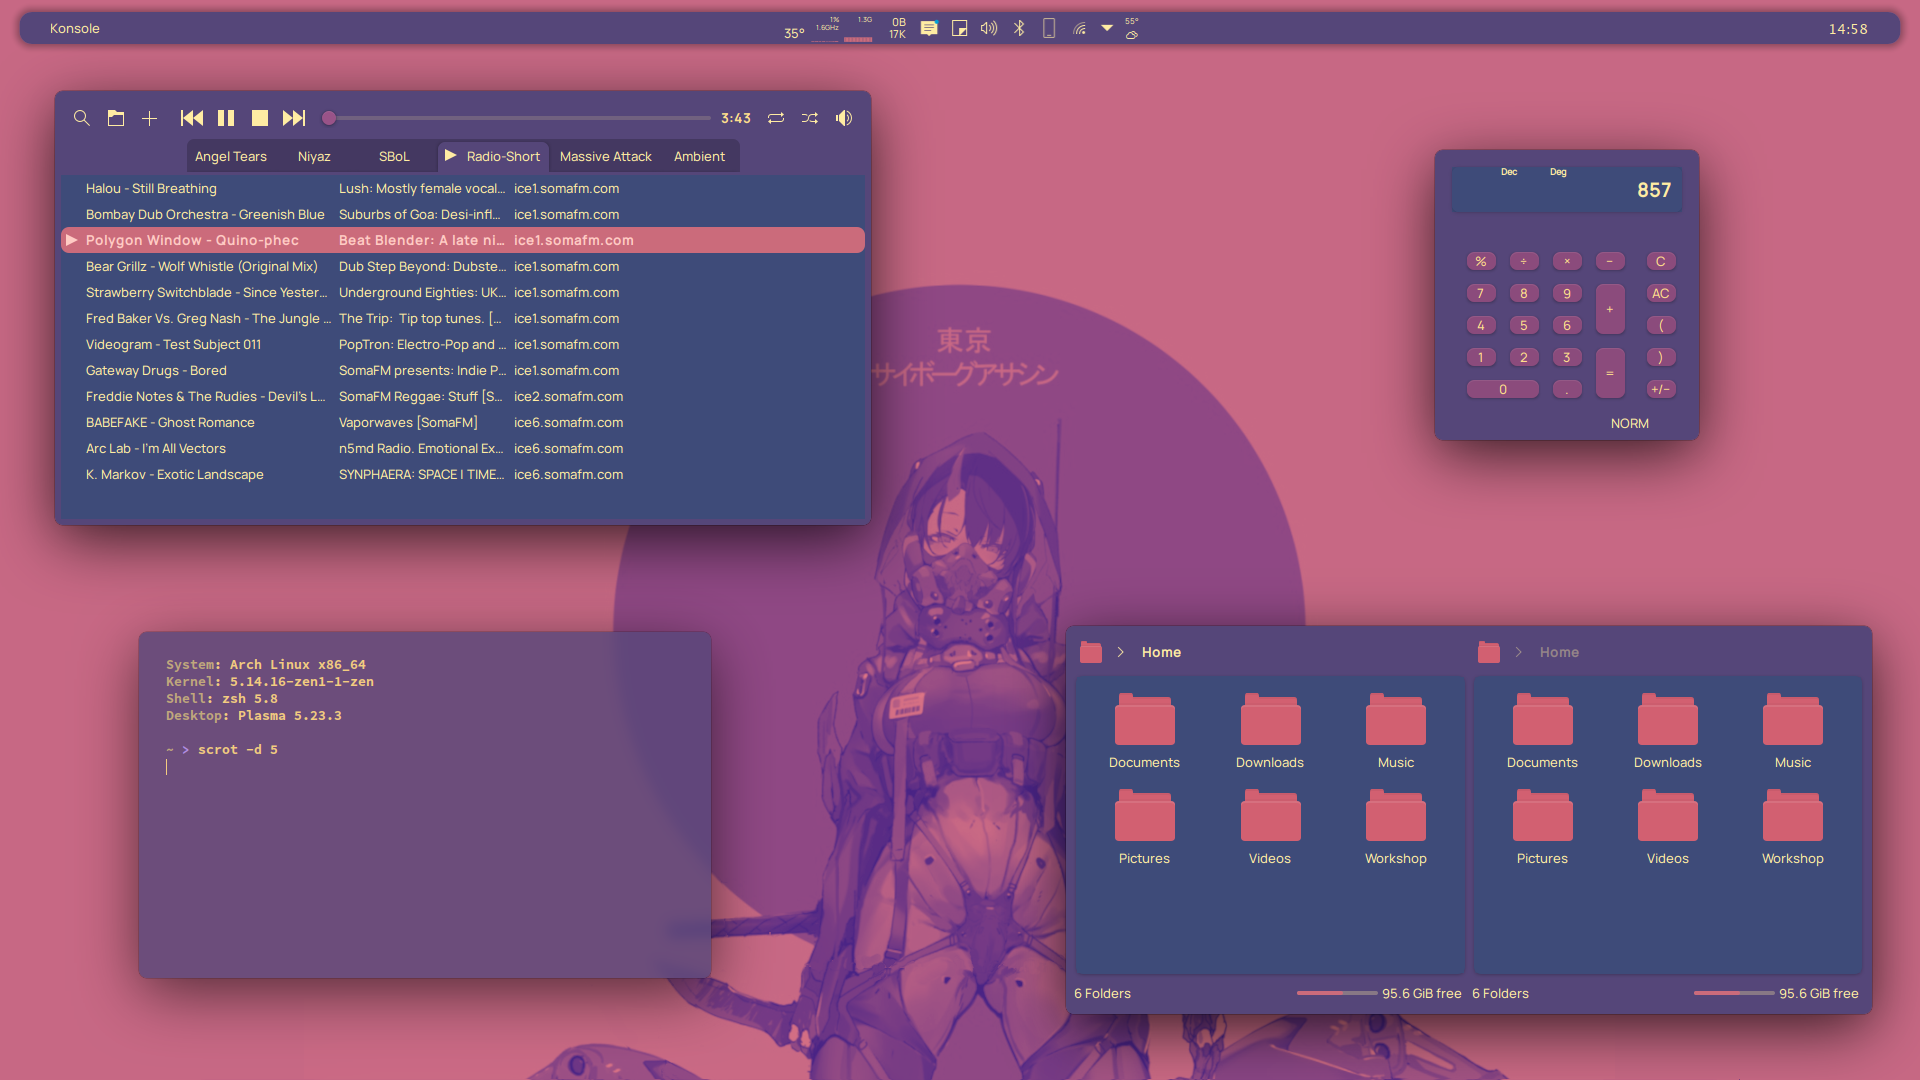Pause the current playback
Image resolution: width=1920 pixels, height=1080 pixels.
coord(226,118)
